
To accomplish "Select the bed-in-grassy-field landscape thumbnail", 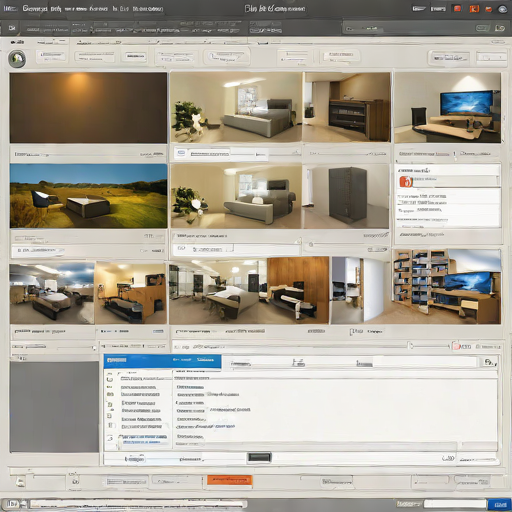I will (89, 196).
